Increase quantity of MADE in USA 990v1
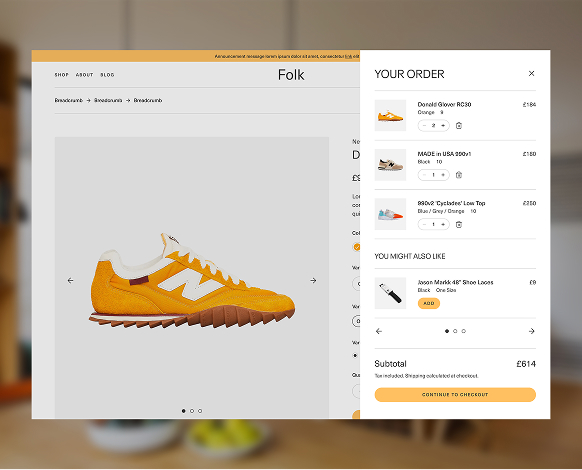Screen dimensions: 582x470 [443, 175]
